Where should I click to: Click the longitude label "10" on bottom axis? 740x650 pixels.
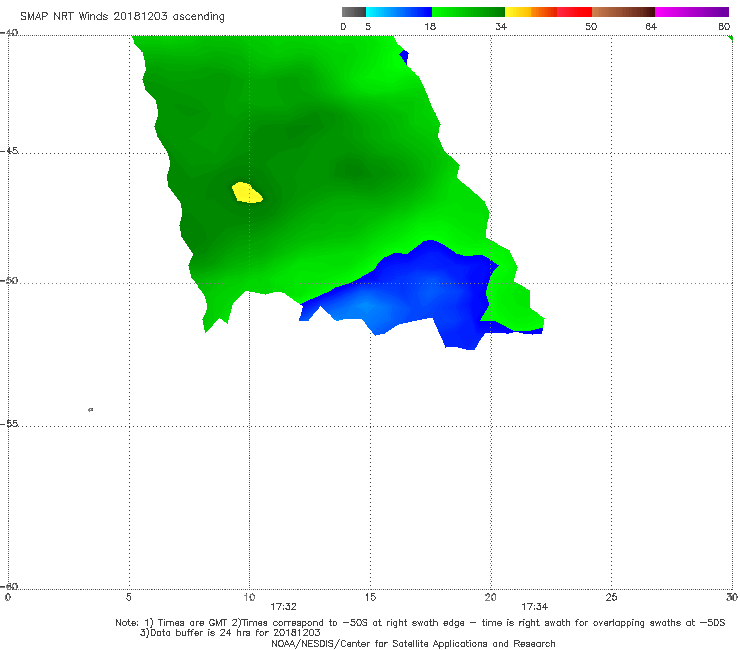coord(249,598)
